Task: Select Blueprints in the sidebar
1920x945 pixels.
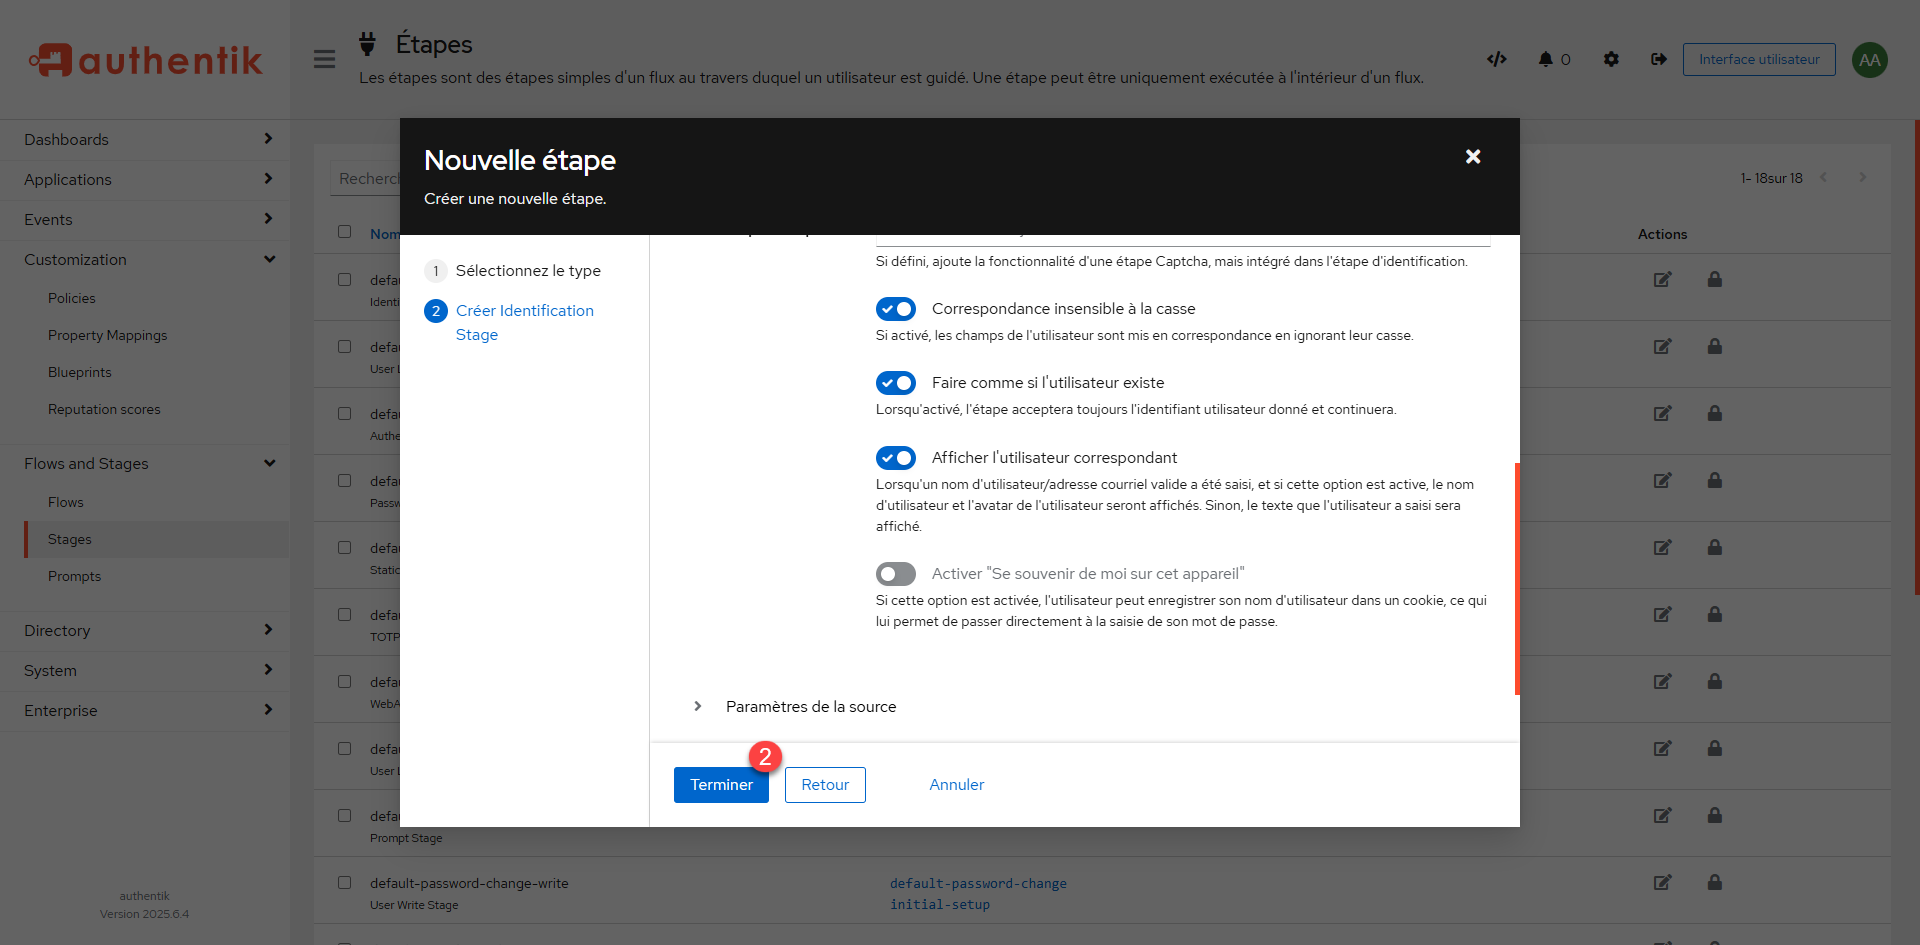Action: point(79,373)
